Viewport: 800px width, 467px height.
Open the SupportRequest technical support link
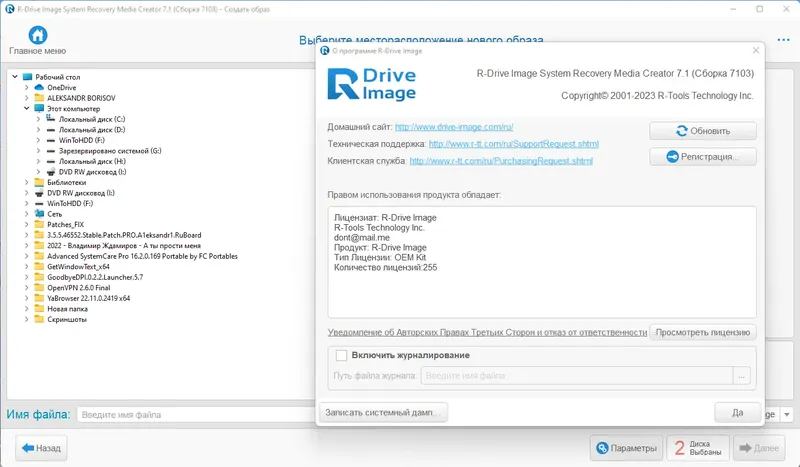[x=514, y=144]
